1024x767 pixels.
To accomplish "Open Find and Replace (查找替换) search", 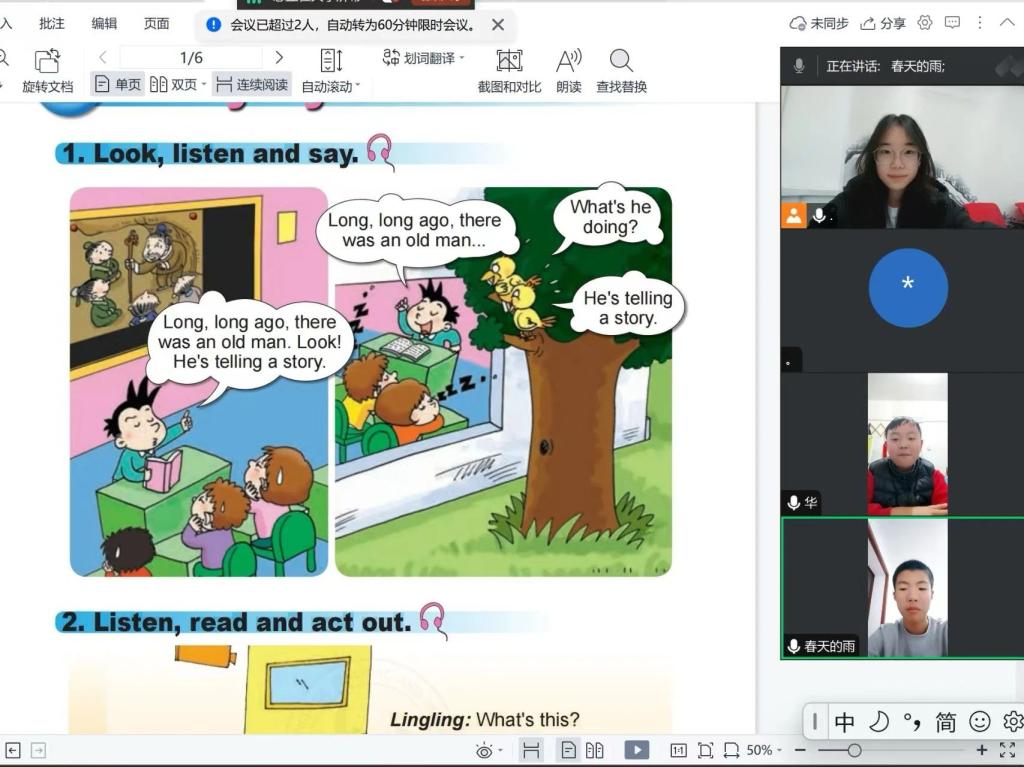I will (621, 61).
